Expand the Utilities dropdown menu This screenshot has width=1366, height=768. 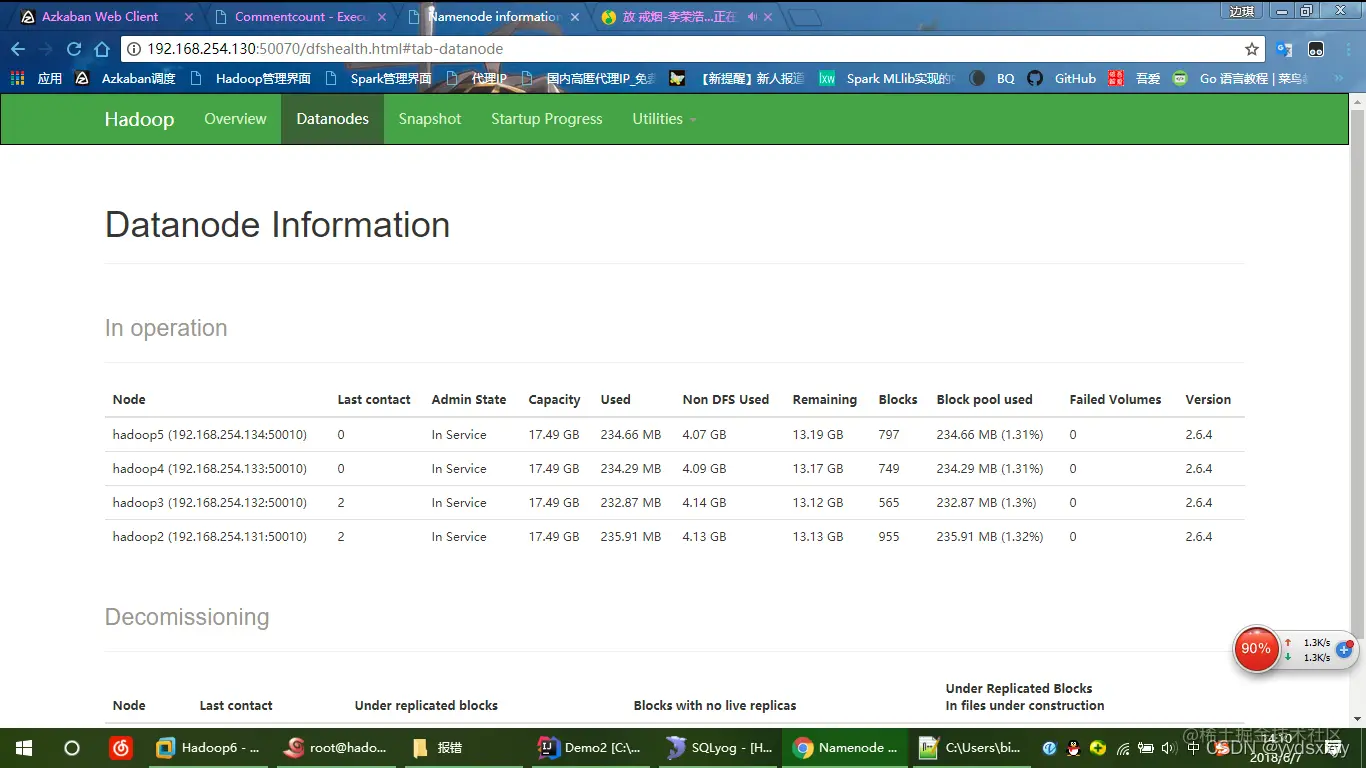pyautogui.click(x=664, y=119)
